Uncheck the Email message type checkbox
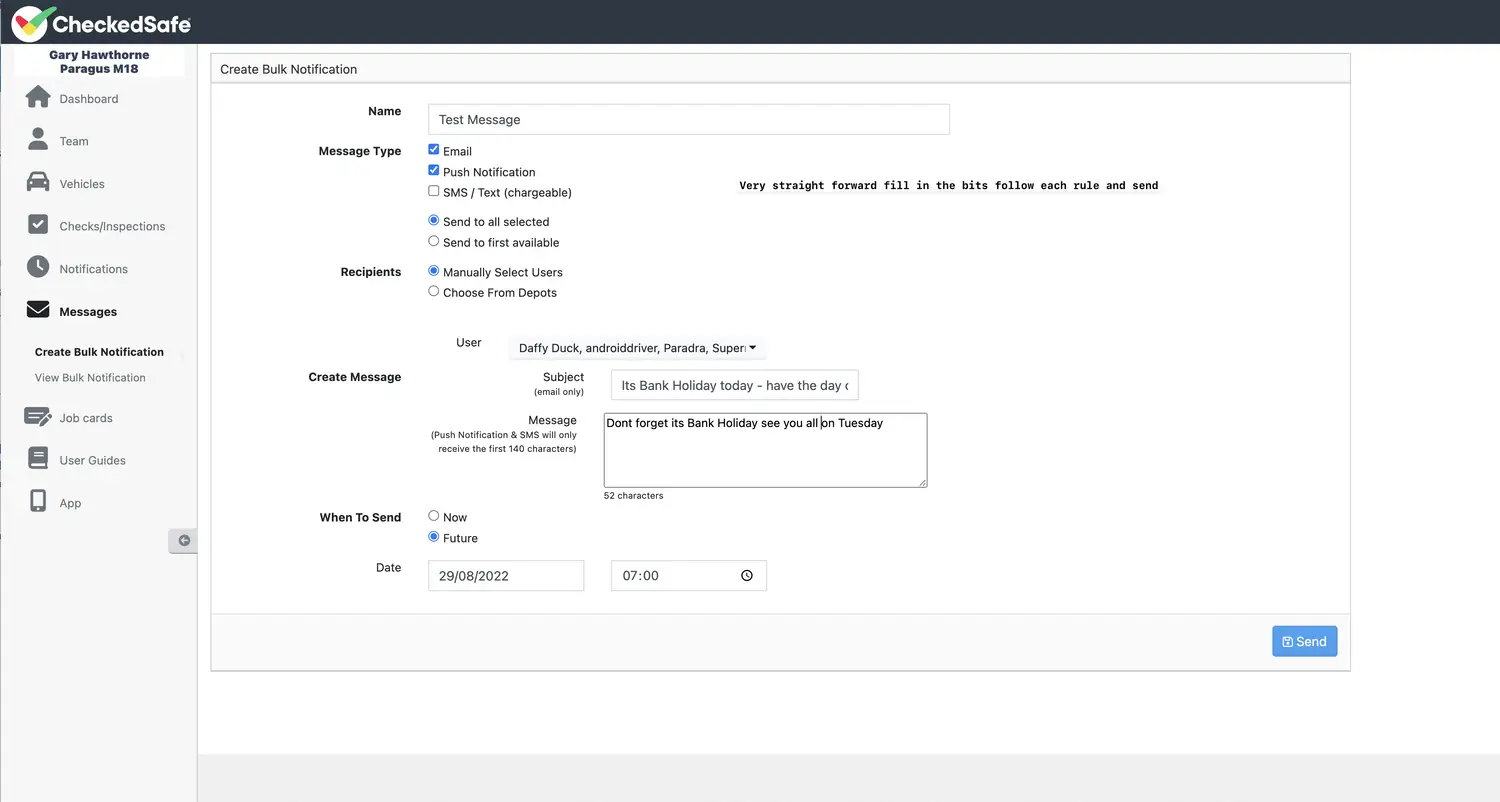 click(x=434, y=150)
